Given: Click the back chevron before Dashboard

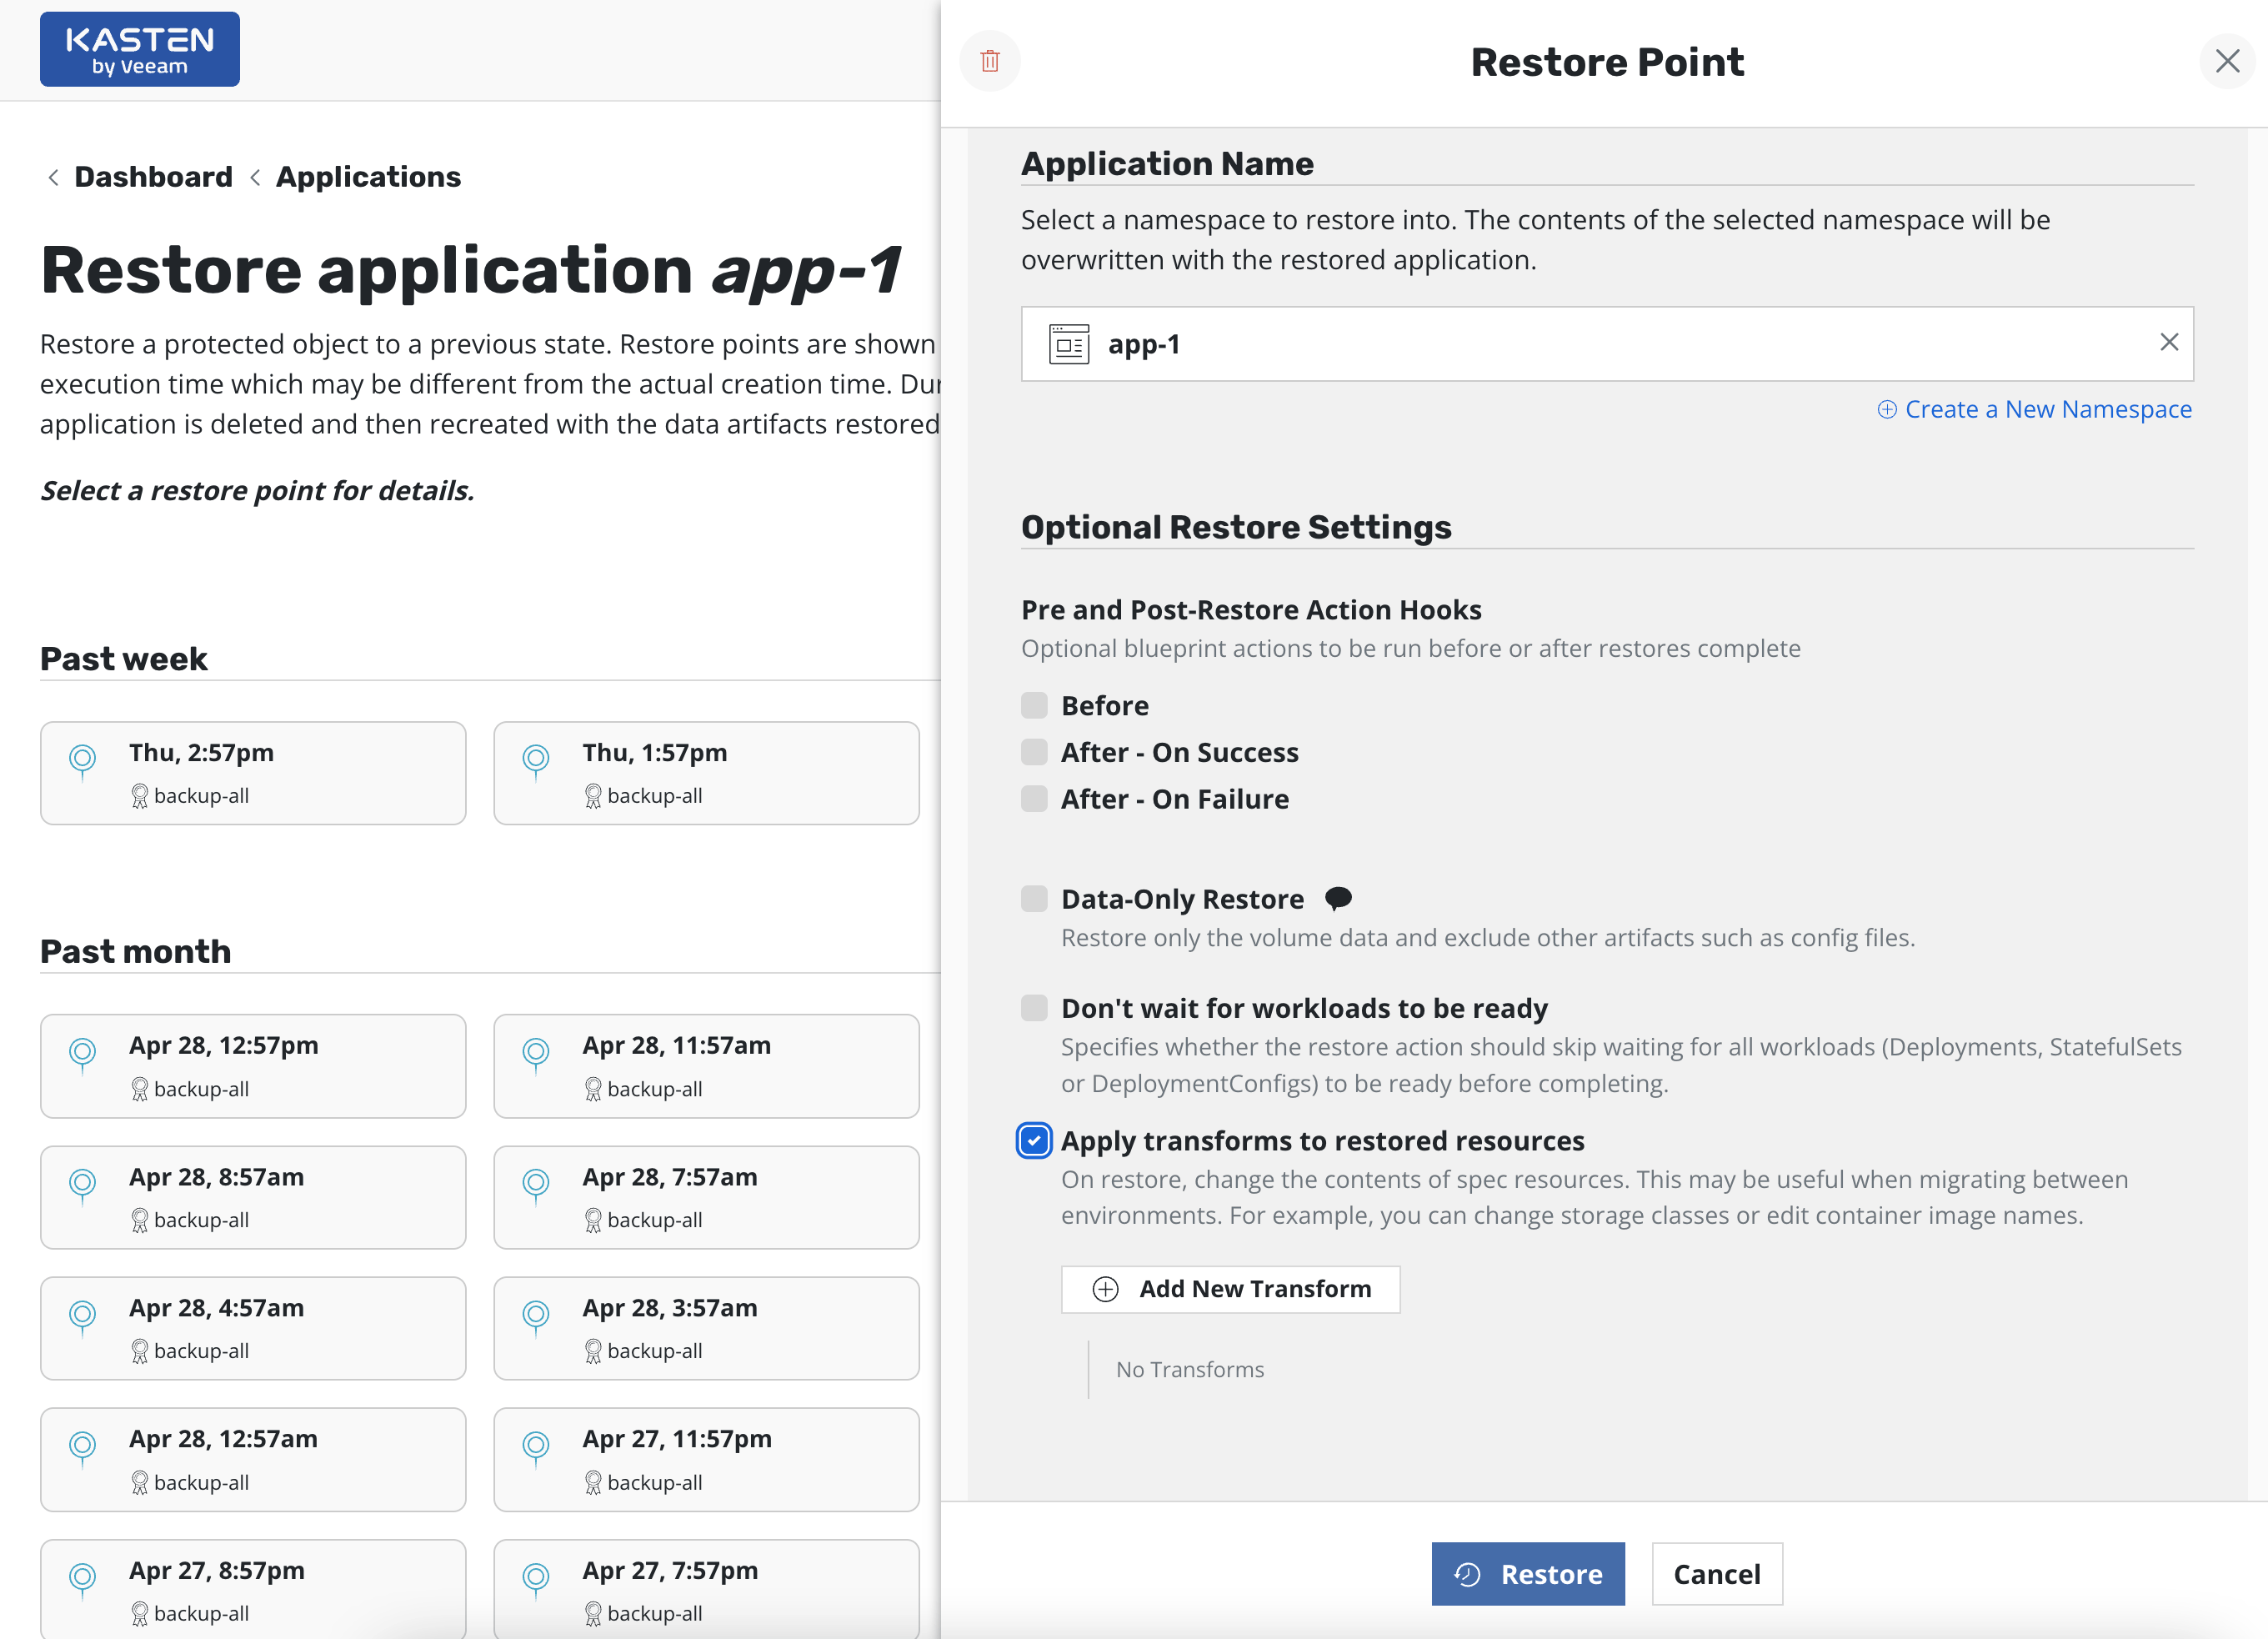Looking at the screenshot, I should [53, 178].
